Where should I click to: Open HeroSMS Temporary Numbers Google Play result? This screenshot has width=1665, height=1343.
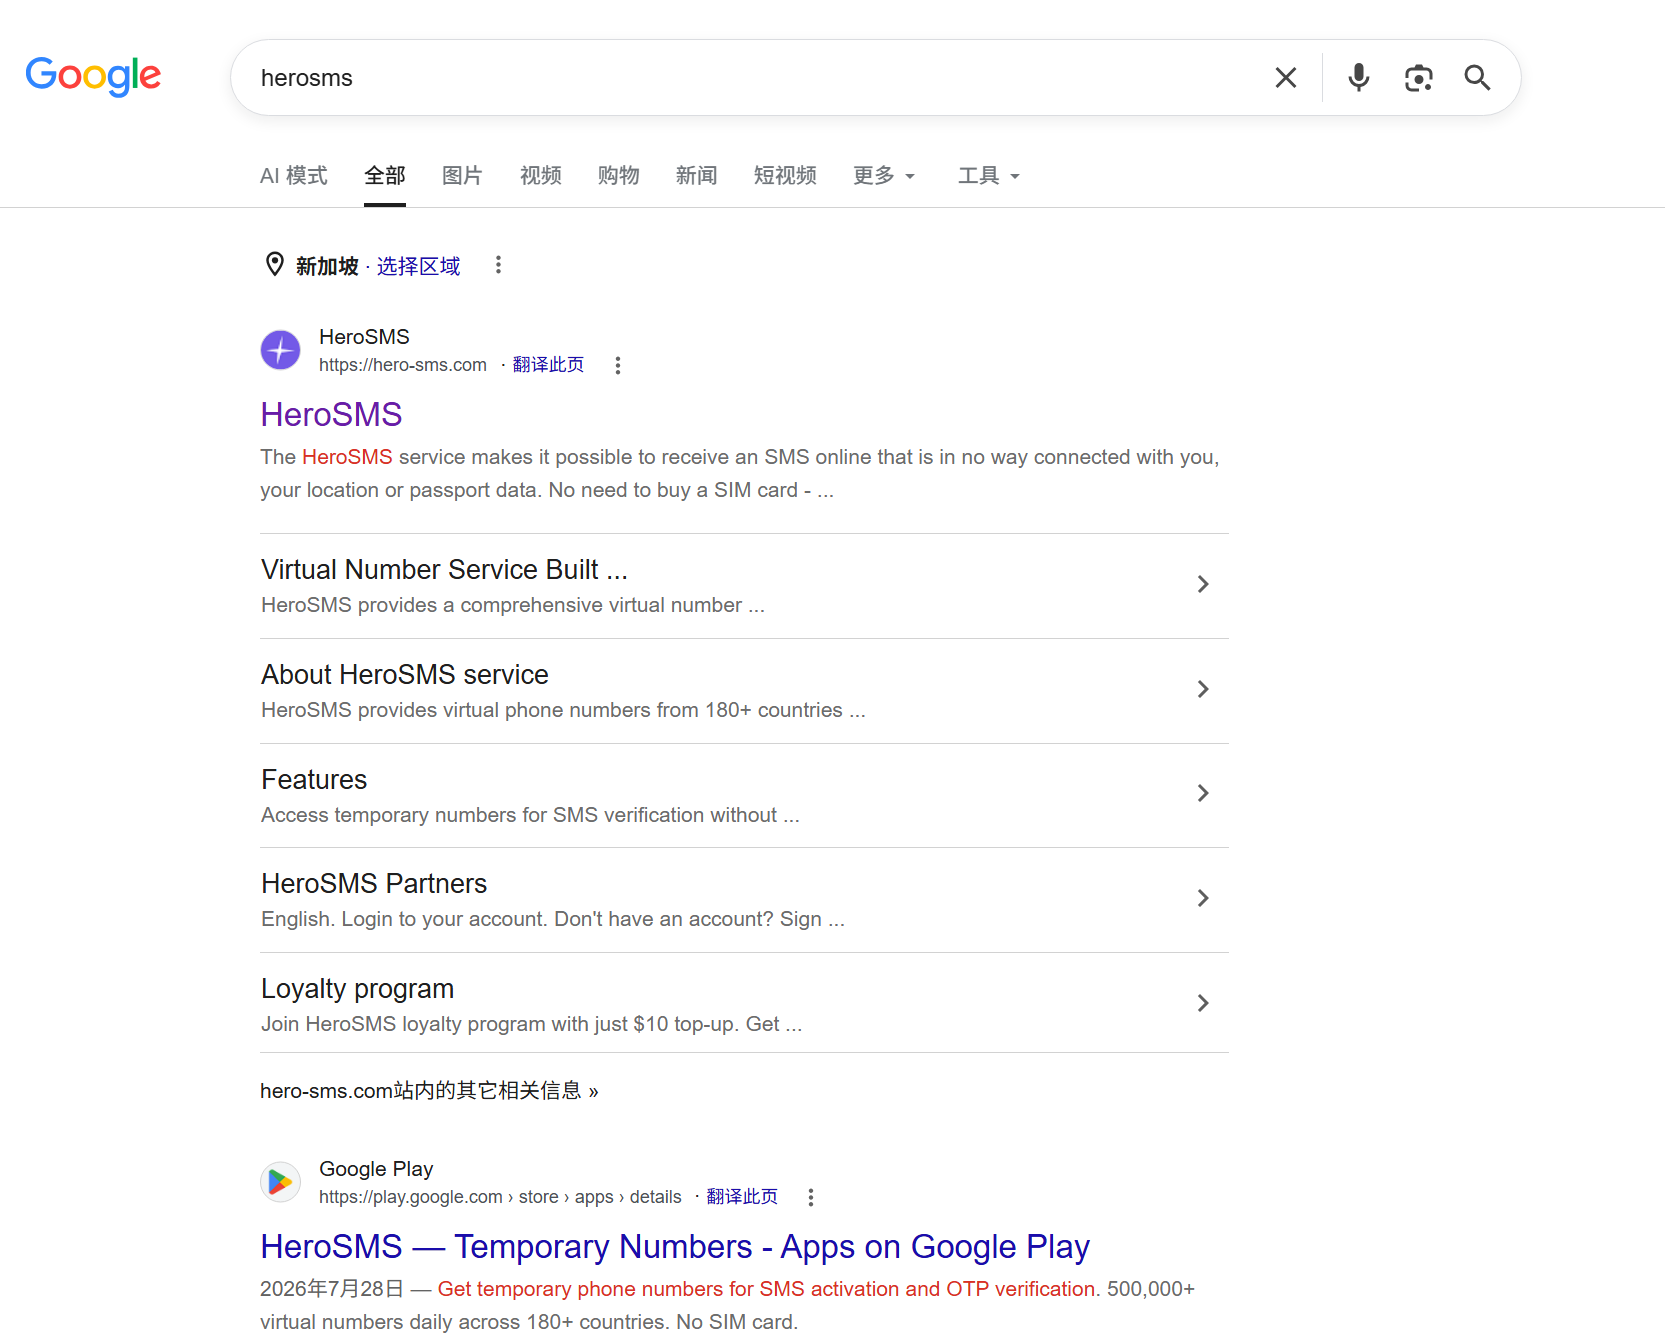coord(675,1247)
